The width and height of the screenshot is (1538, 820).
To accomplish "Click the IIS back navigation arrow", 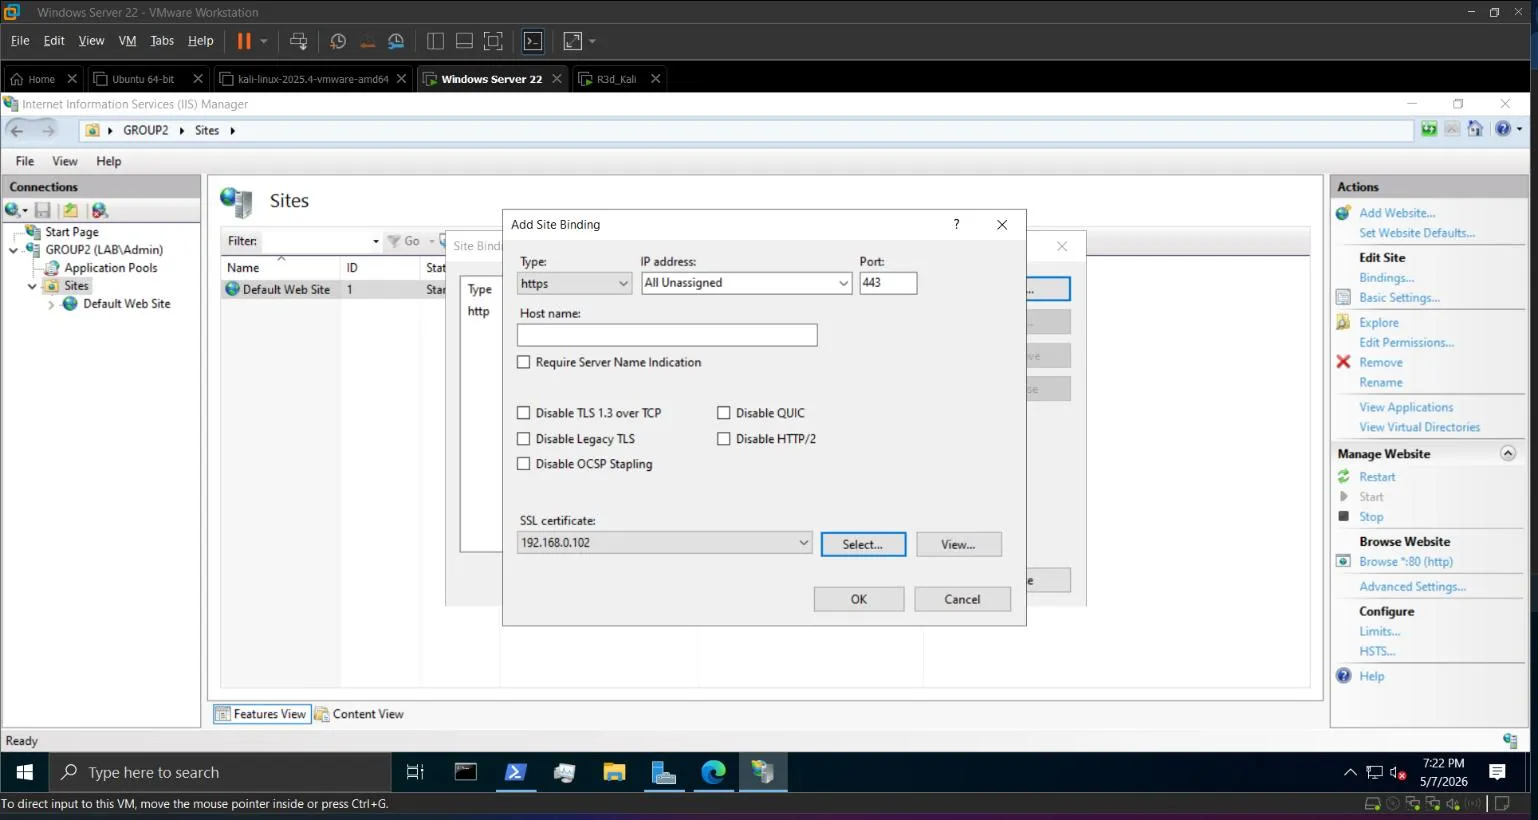I will 17,131.
